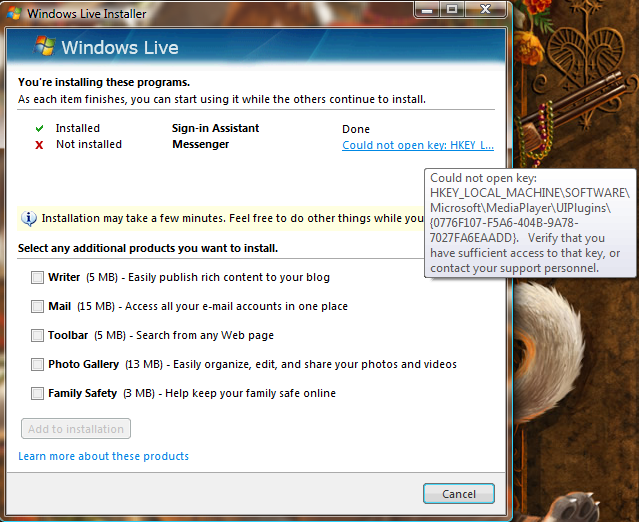
Task: Click the 'Windows Live Installer' title bar text
Action: click(x=87, y=14)
